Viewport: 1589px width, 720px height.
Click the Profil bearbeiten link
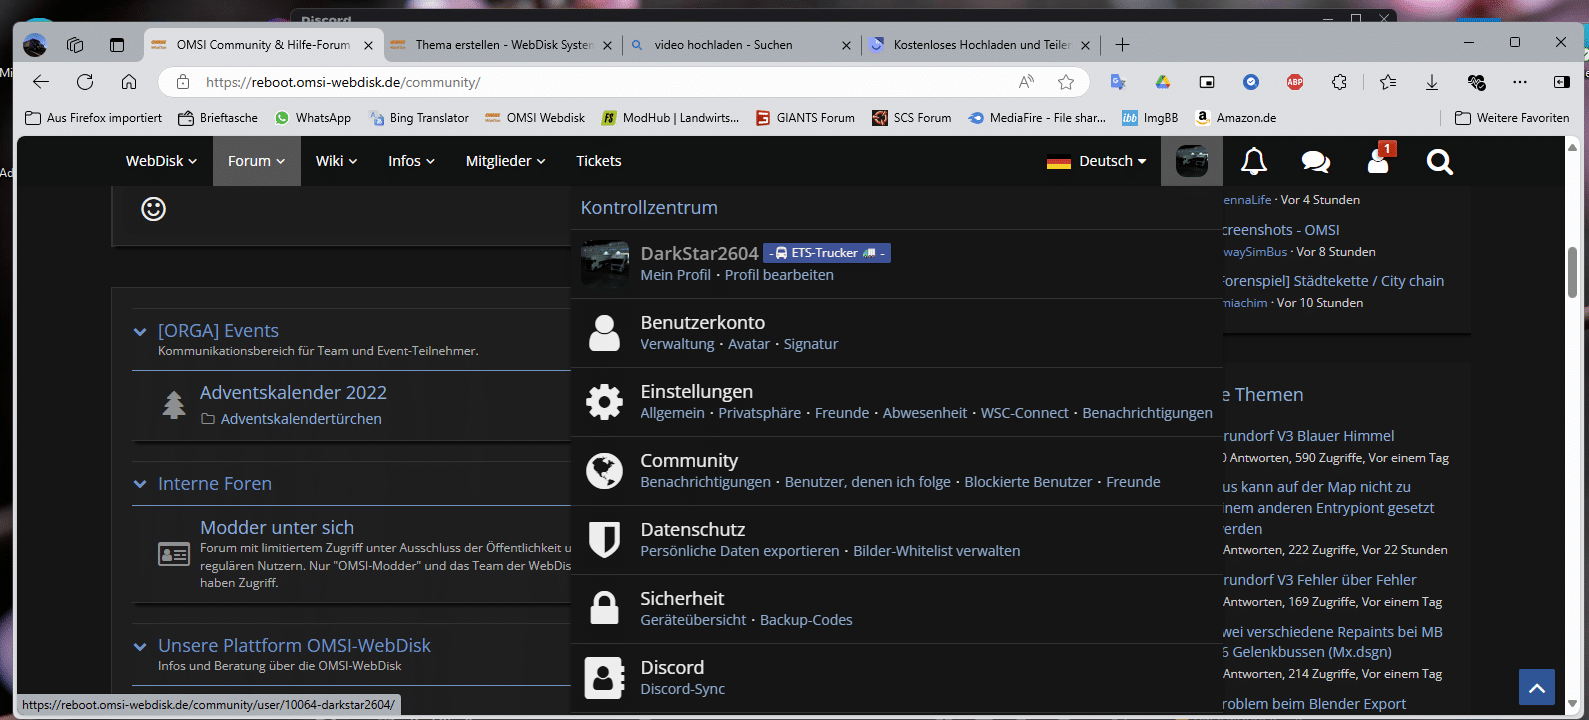(x=778, y=275)
